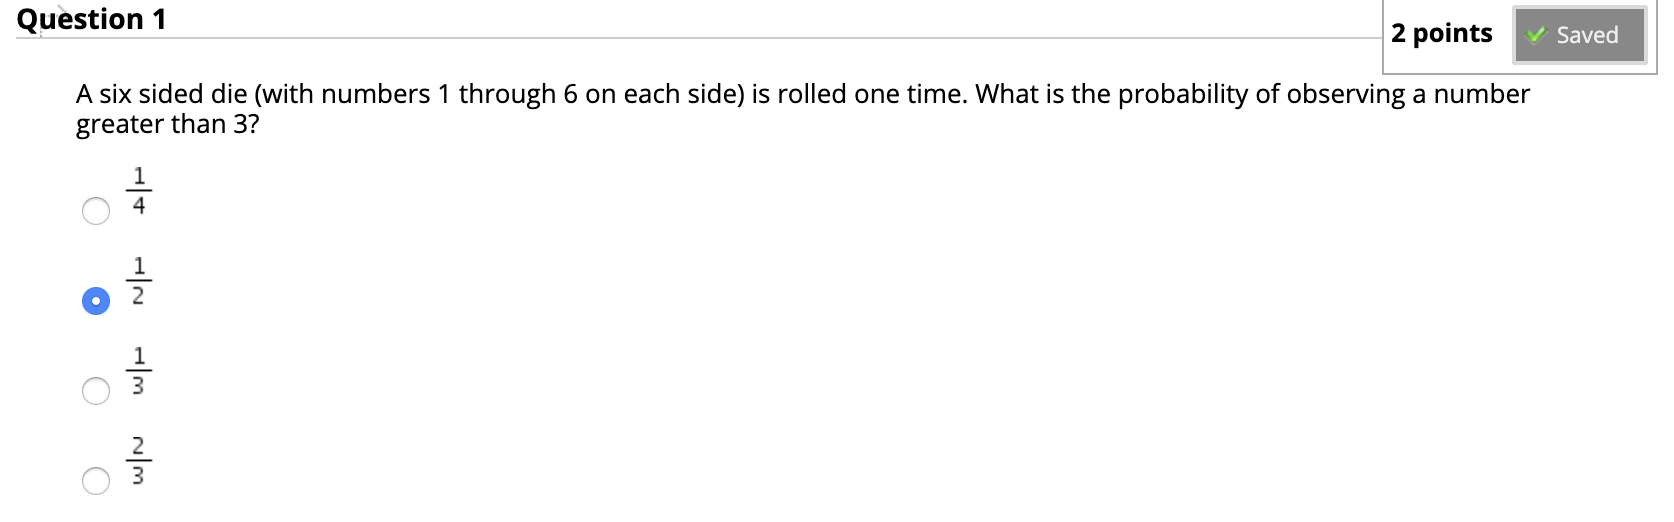Choose the 2/3 answer radio button
The width and height of the screenshot is (1674, 522).
[96, 481]
